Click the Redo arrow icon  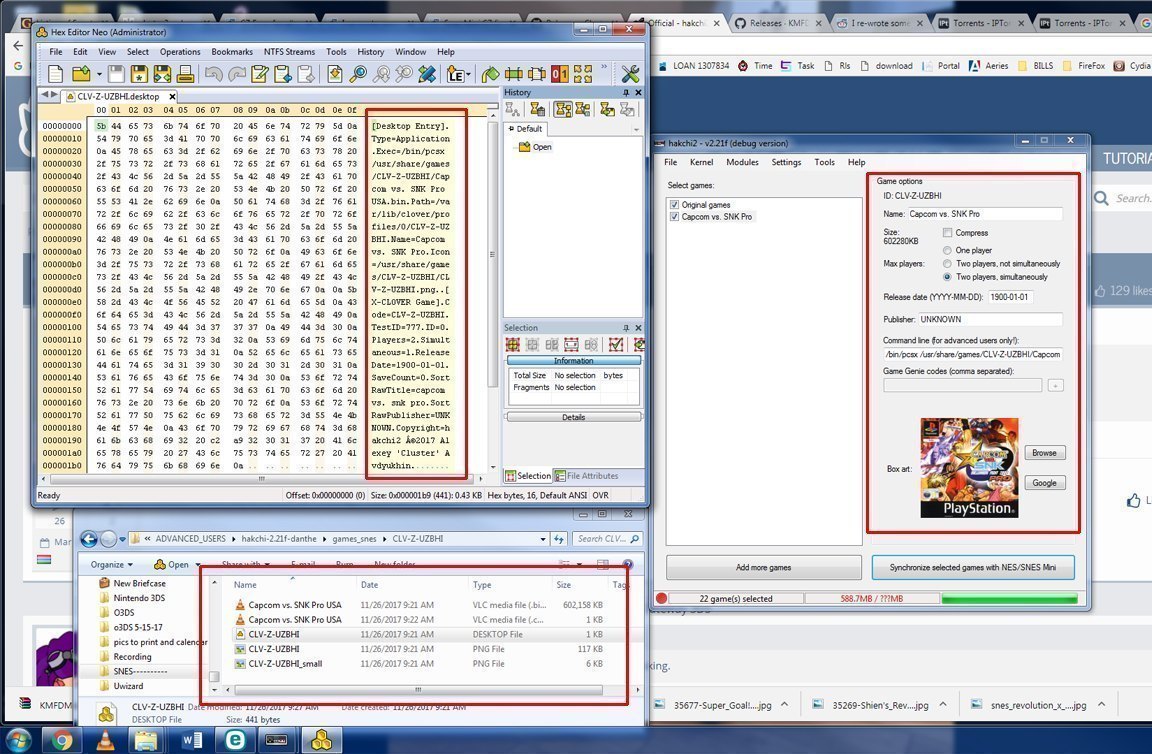[x=237, y=73]
